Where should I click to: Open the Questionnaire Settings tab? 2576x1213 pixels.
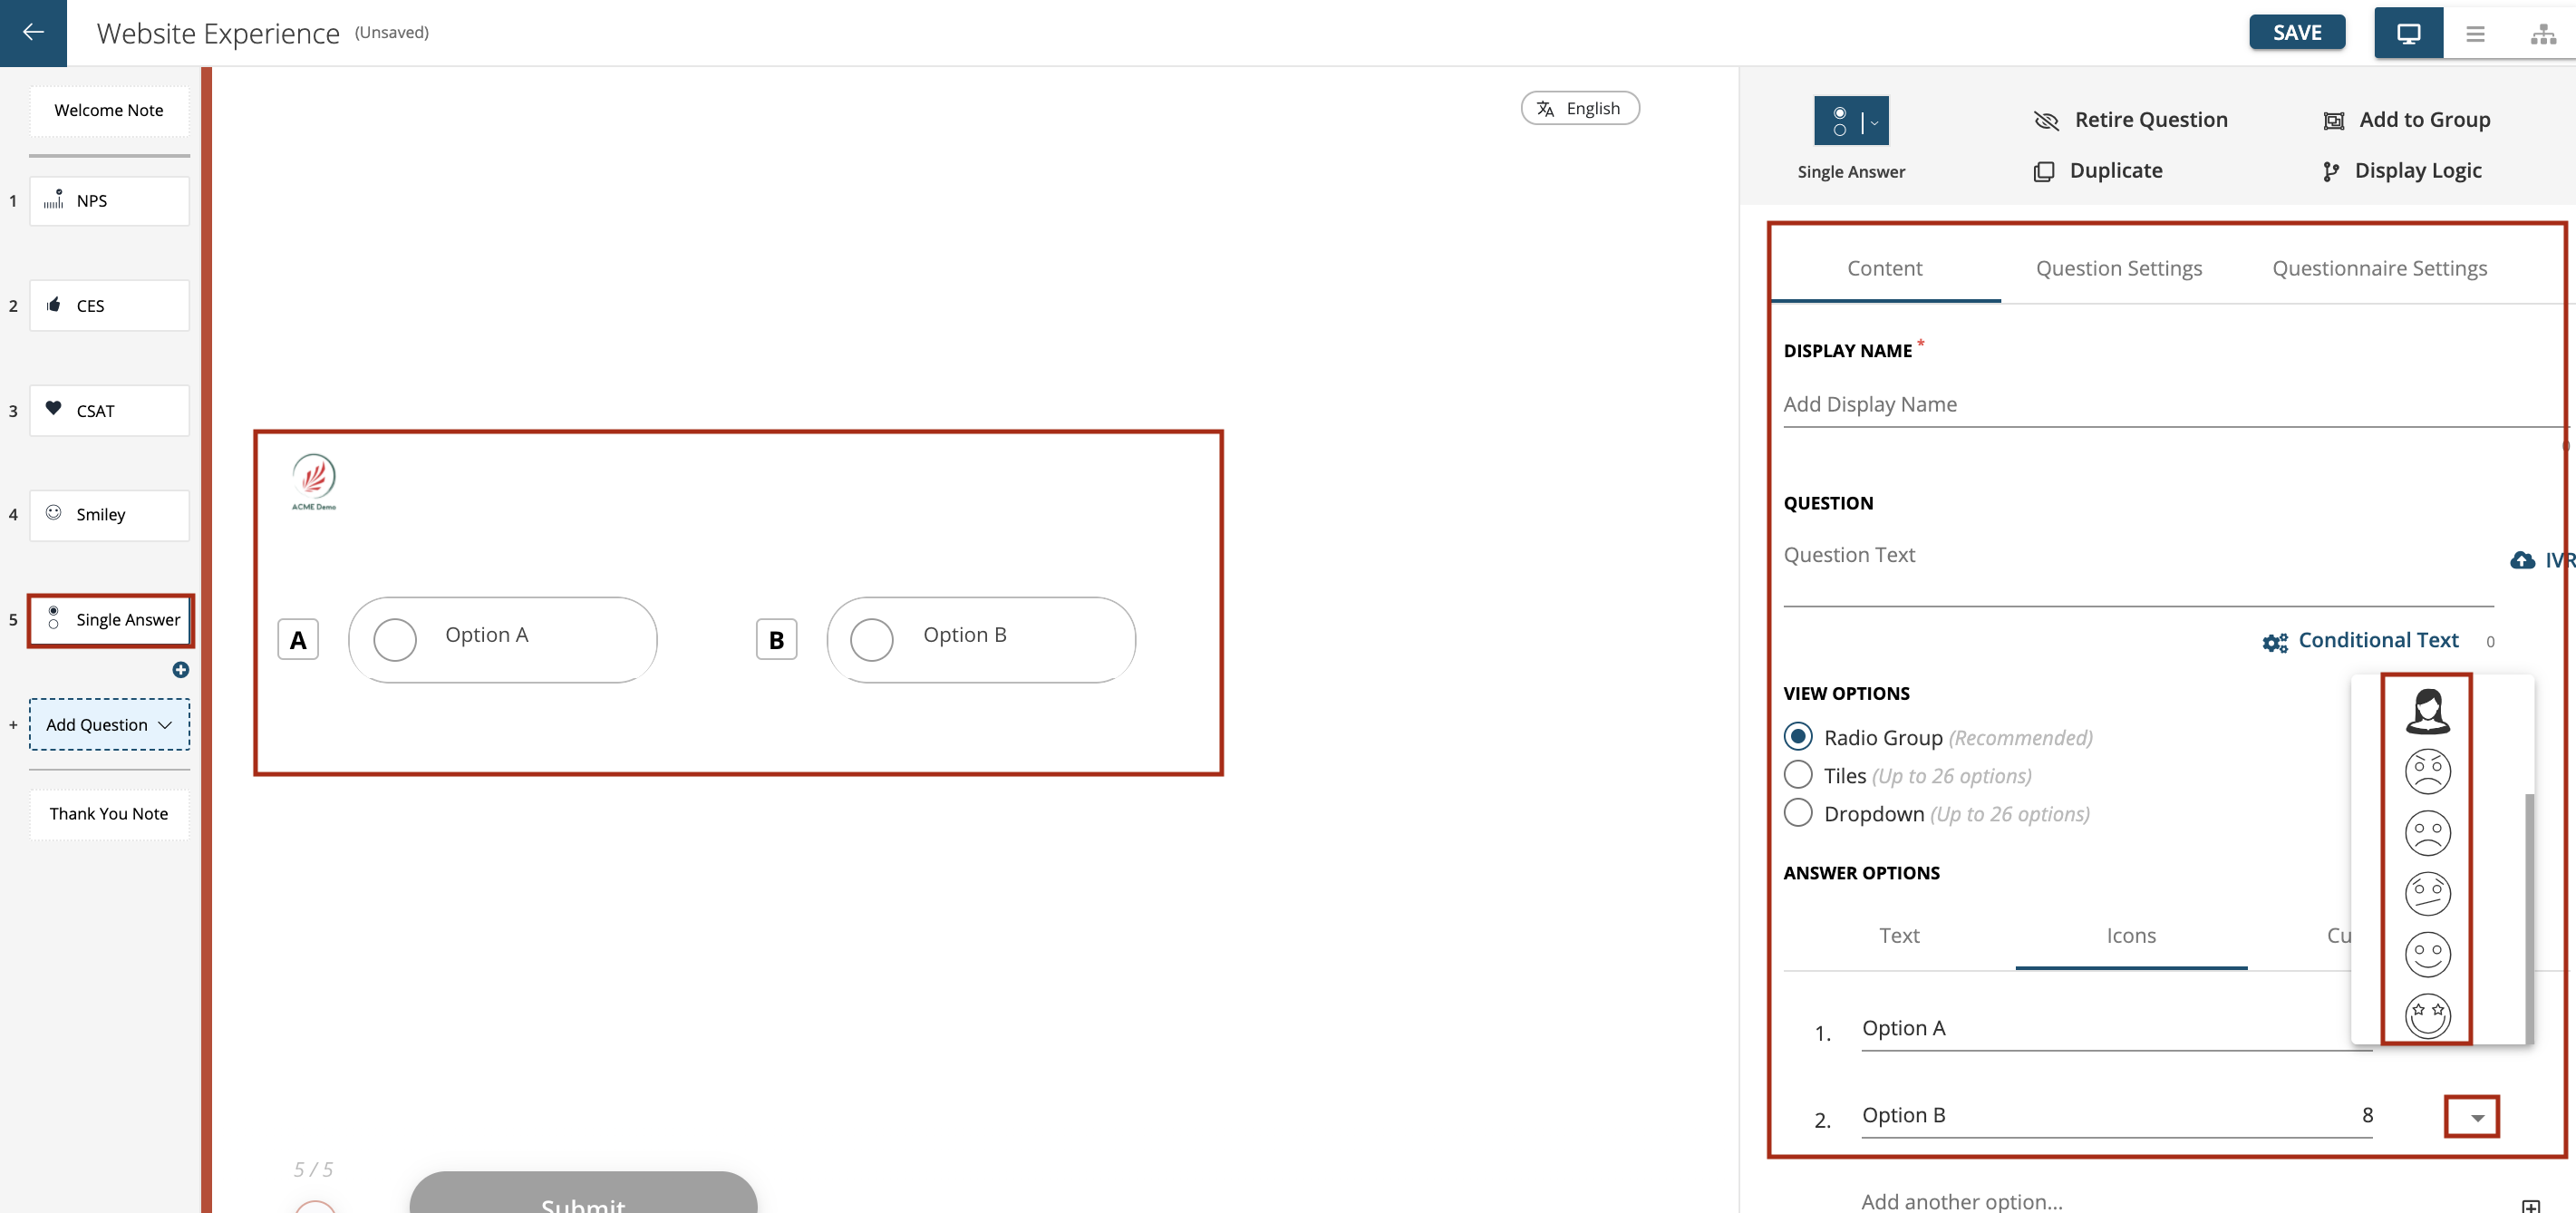click(2379, 268)
